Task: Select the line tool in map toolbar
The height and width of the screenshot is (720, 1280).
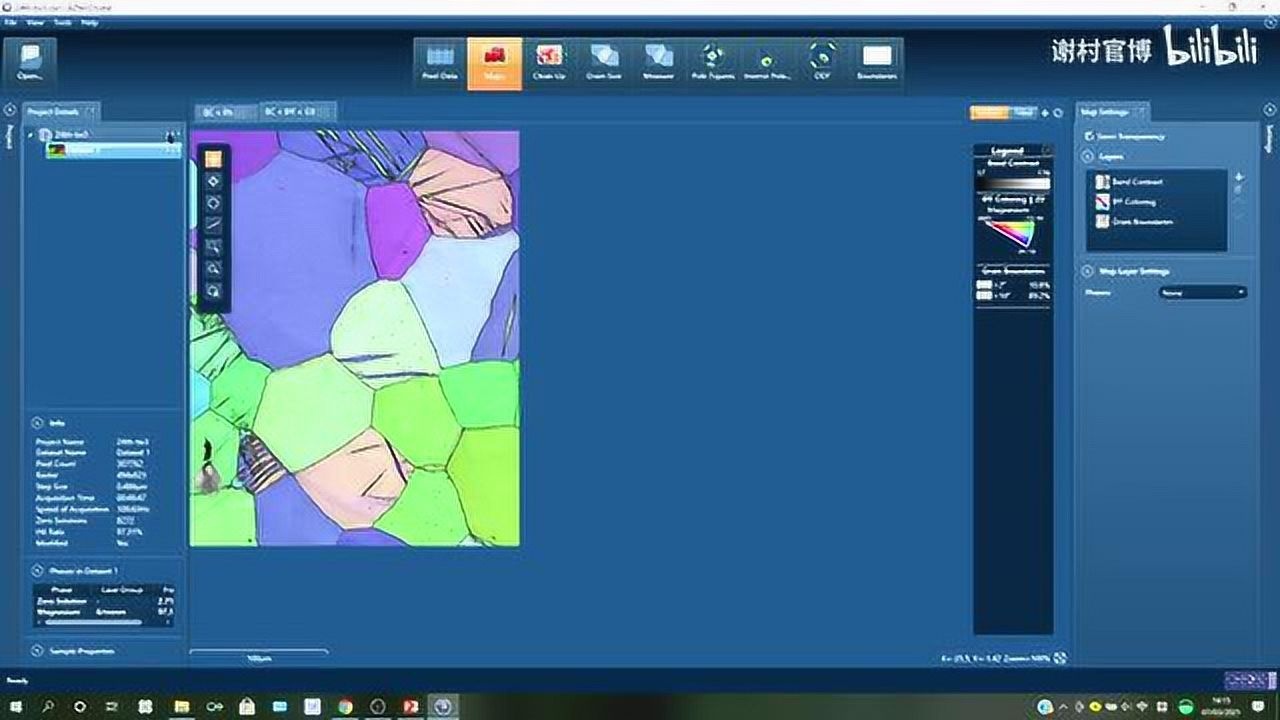Action: click(213, 225)
